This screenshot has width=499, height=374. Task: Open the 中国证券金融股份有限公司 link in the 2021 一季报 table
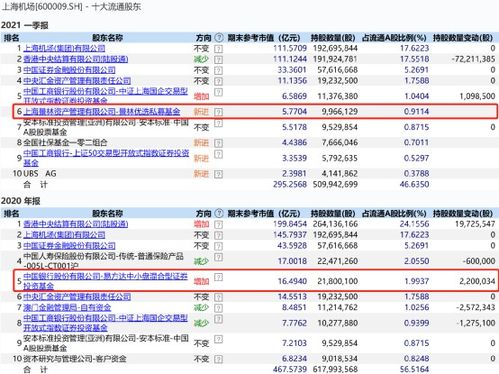point(69,70)
